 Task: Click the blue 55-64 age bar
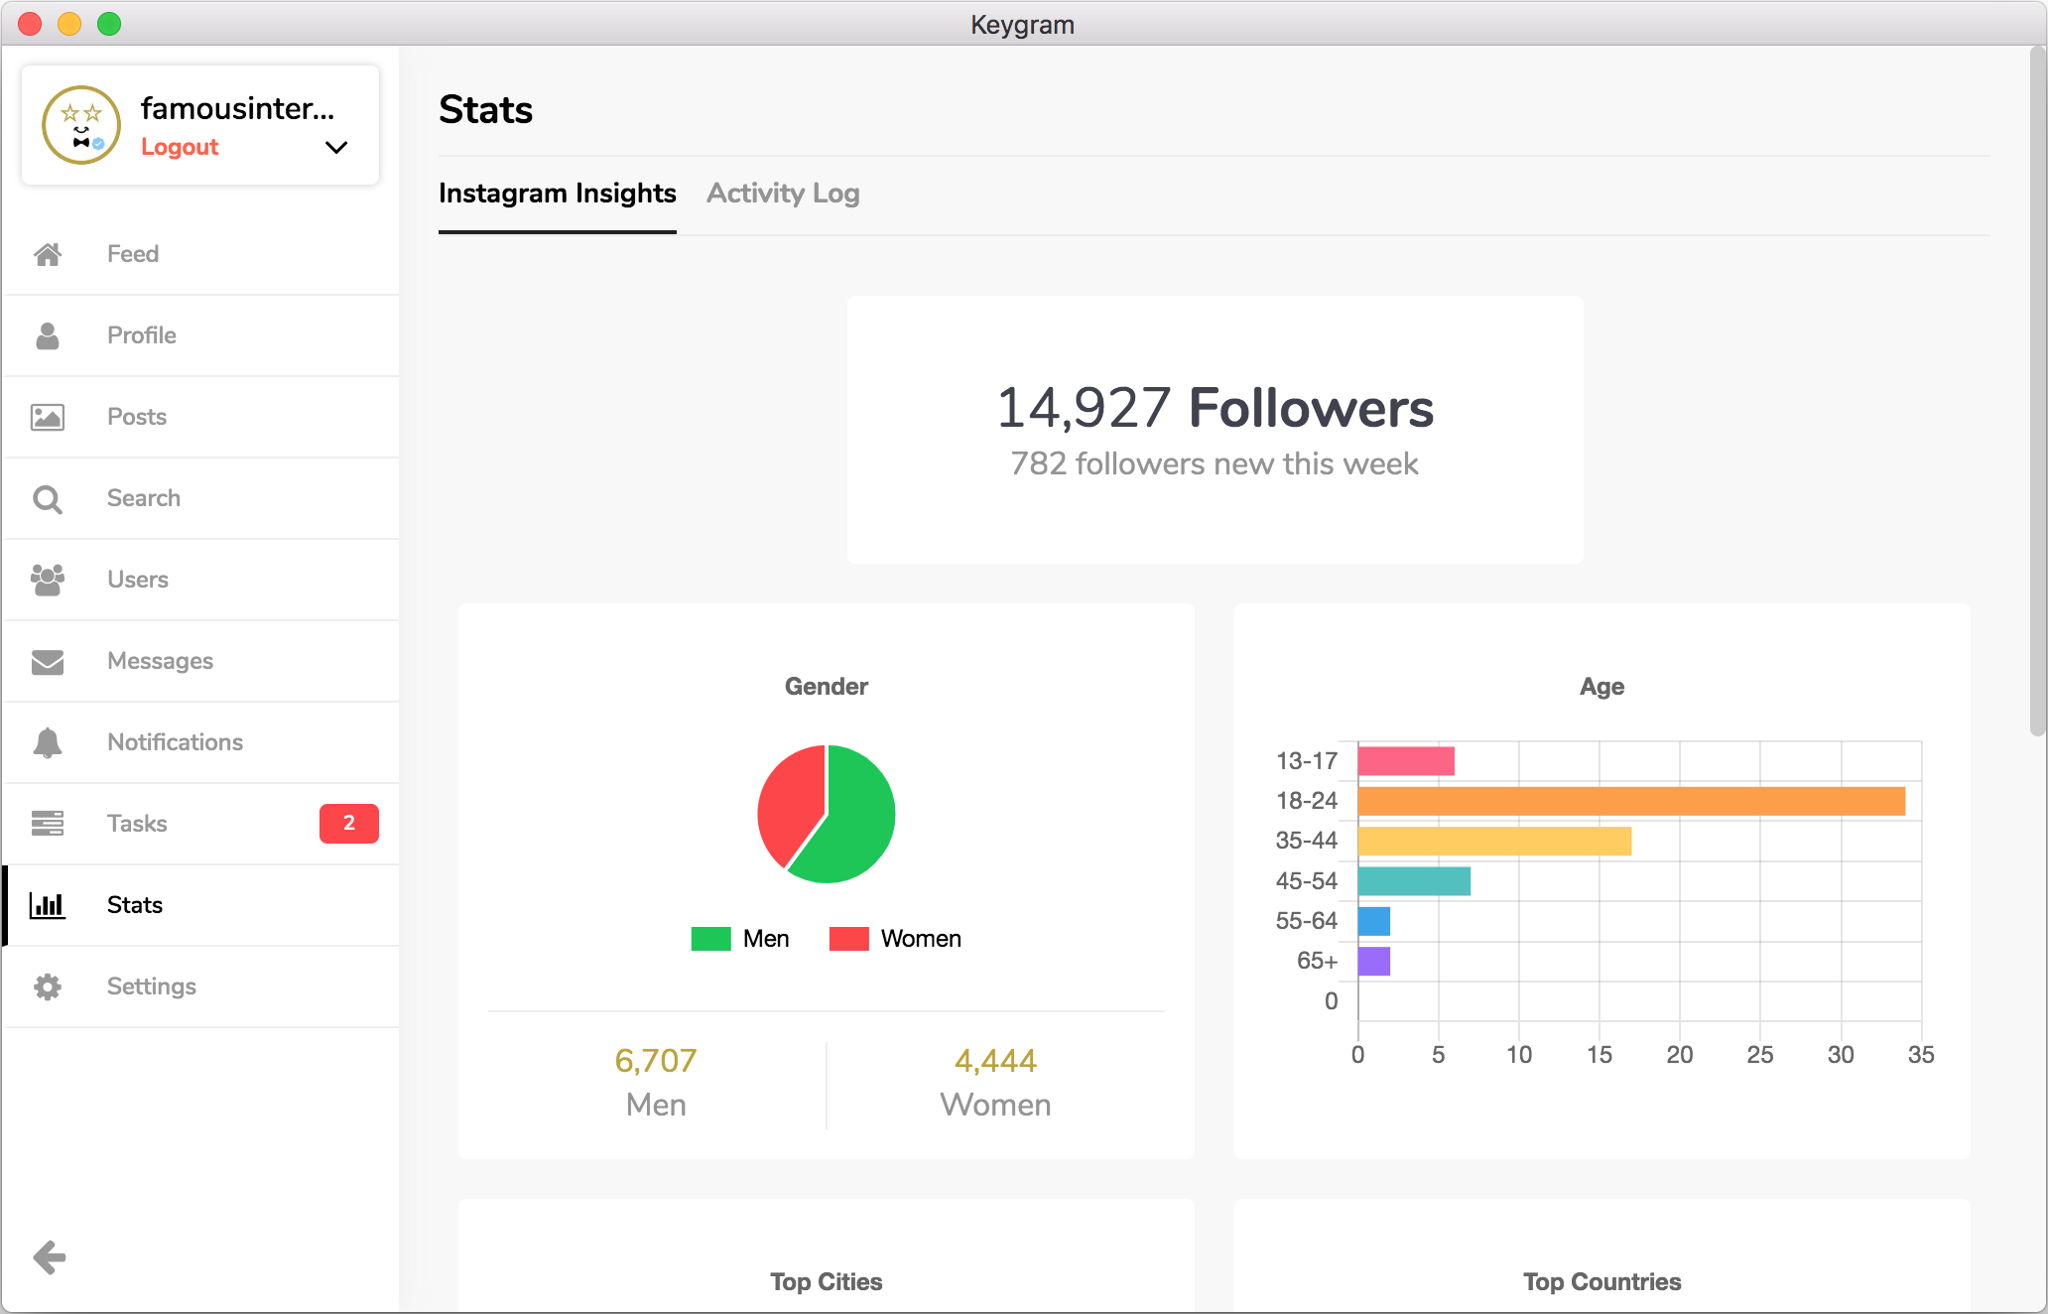coord(1374,921)
